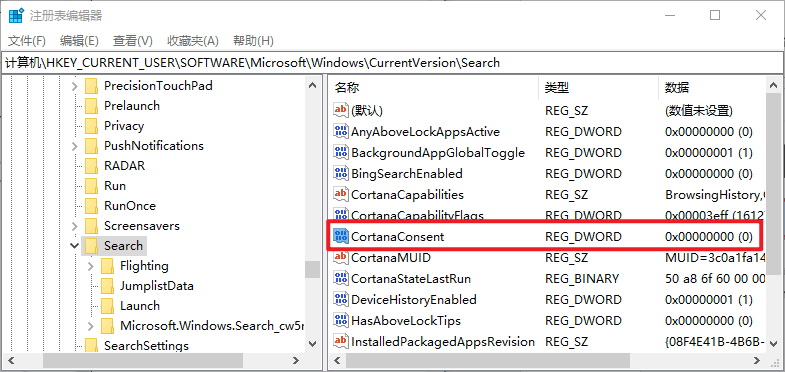Click the Registry Editor app icon in title bar
The width and height of the screenshot is (785, 372).
point(17,16)
